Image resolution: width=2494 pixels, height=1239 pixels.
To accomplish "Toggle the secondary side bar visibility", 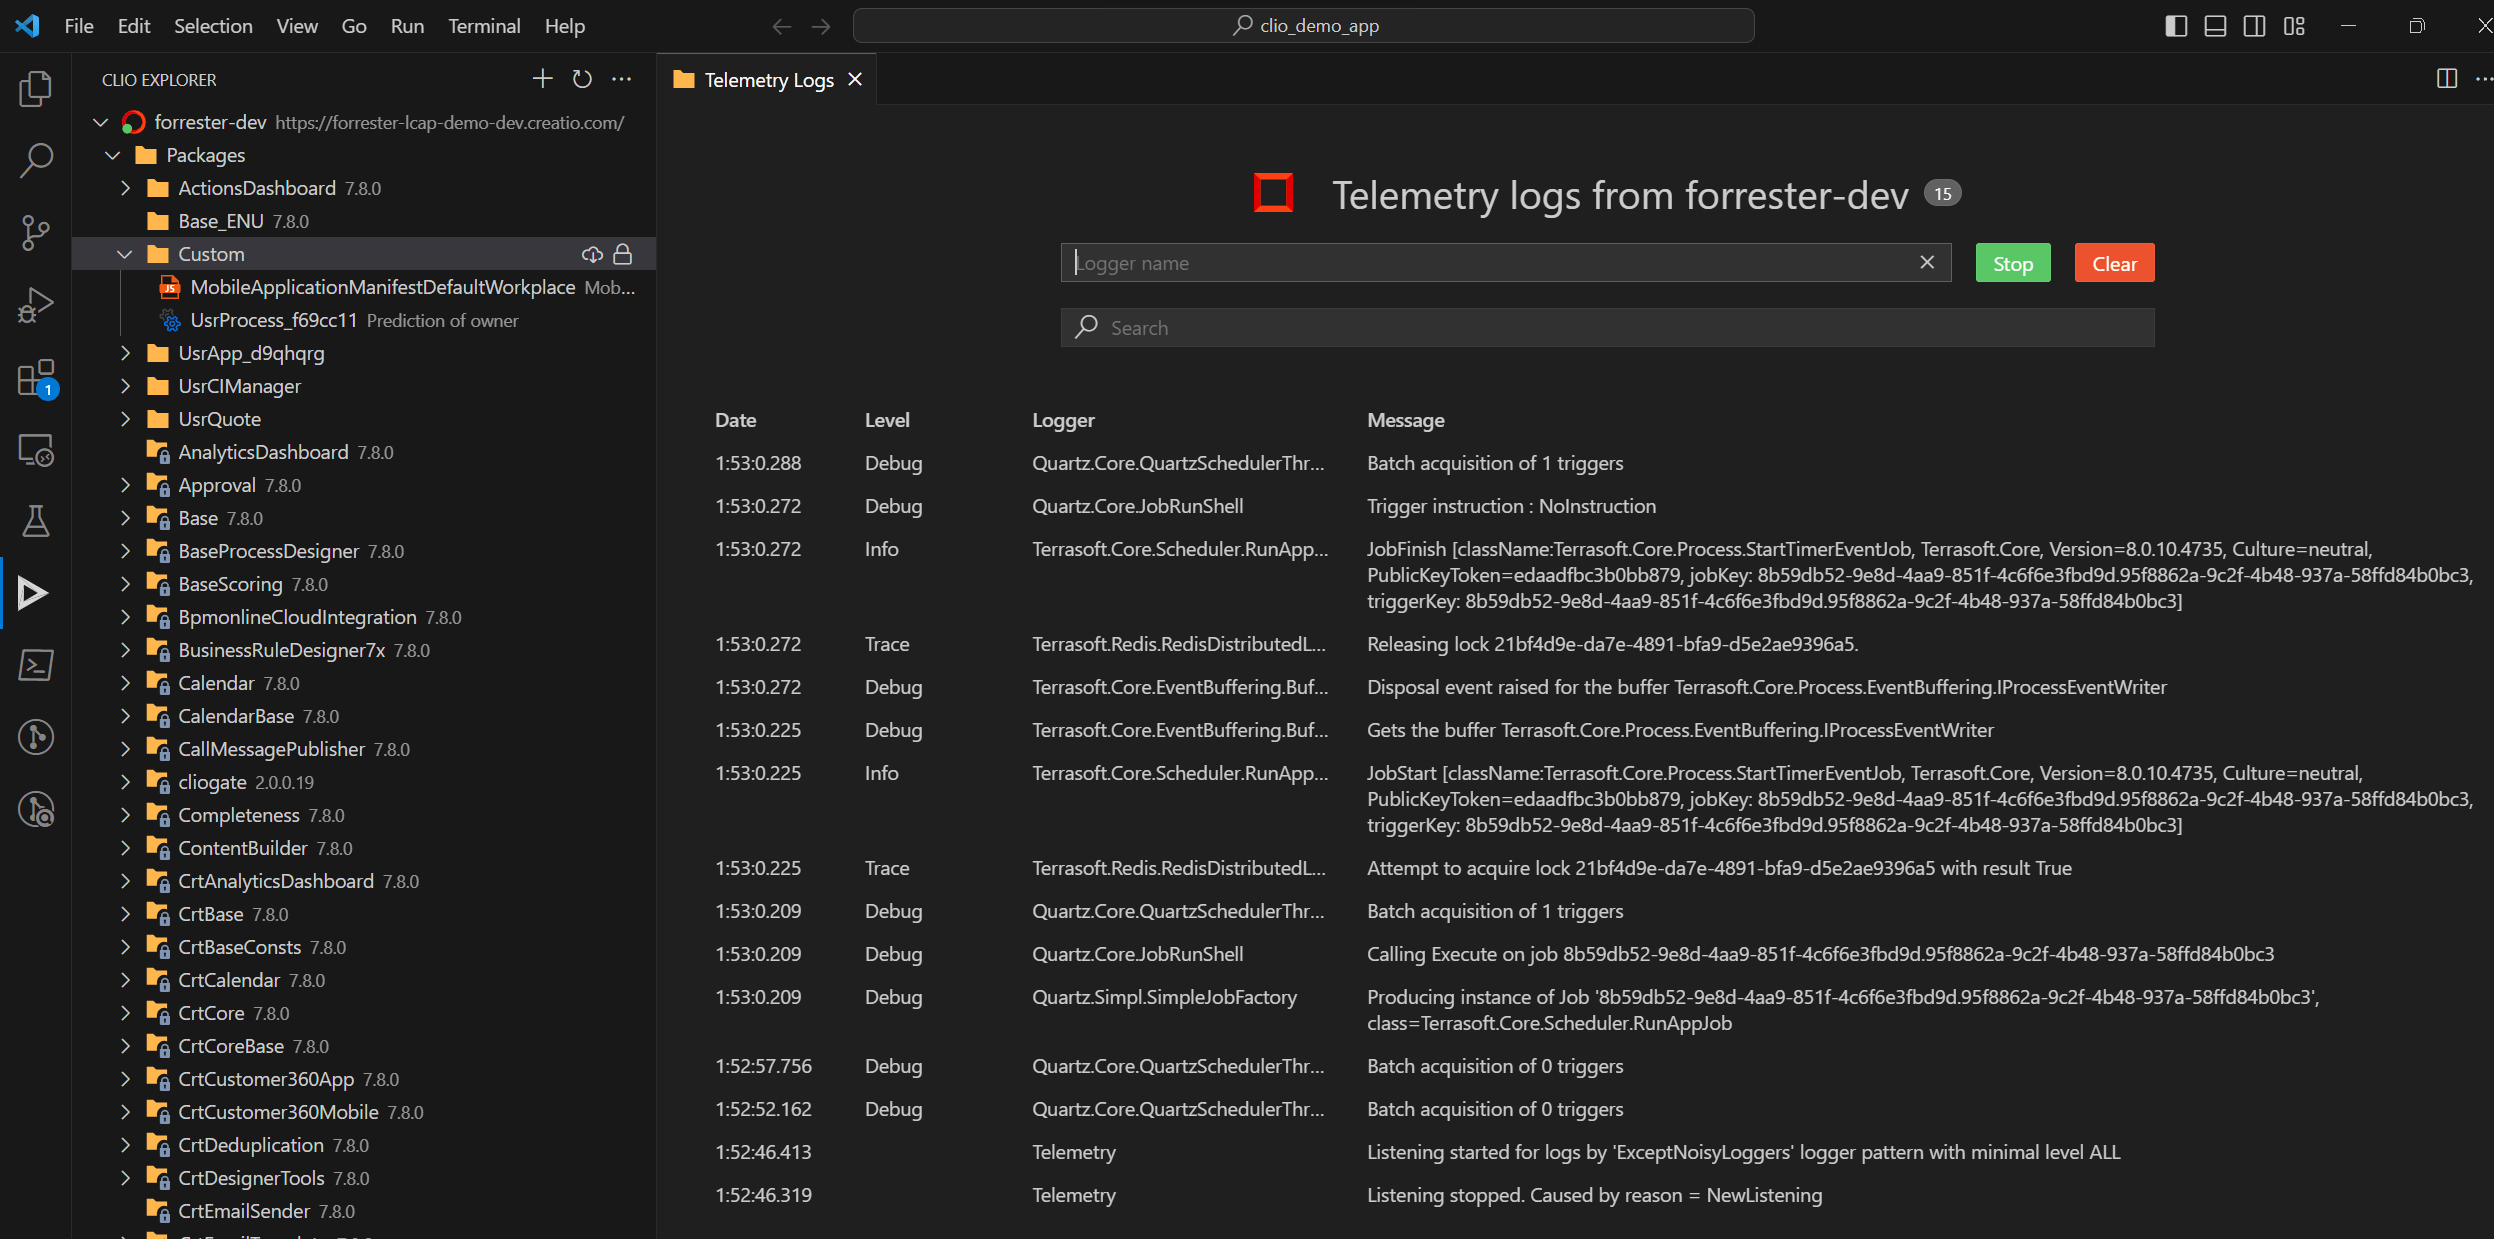I will click(x=2254, y=26).
